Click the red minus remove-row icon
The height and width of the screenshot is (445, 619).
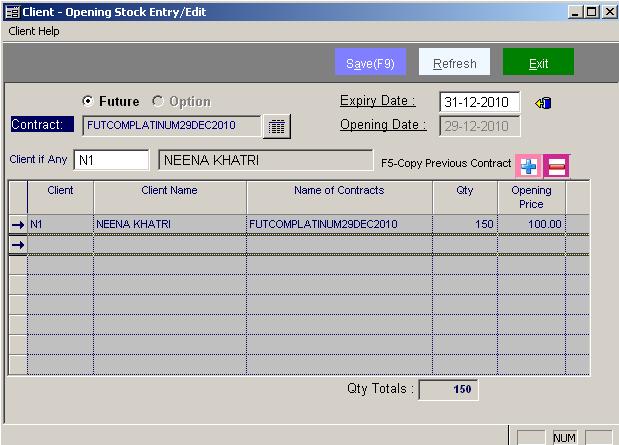[x=555, y=166]
